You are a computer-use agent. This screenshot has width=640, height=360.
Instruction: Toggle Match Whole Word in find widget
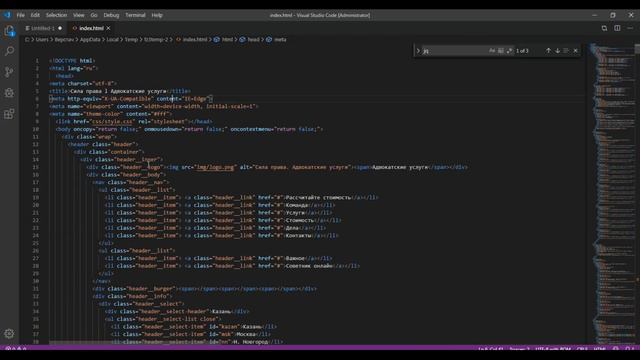[x=501, y=51]
